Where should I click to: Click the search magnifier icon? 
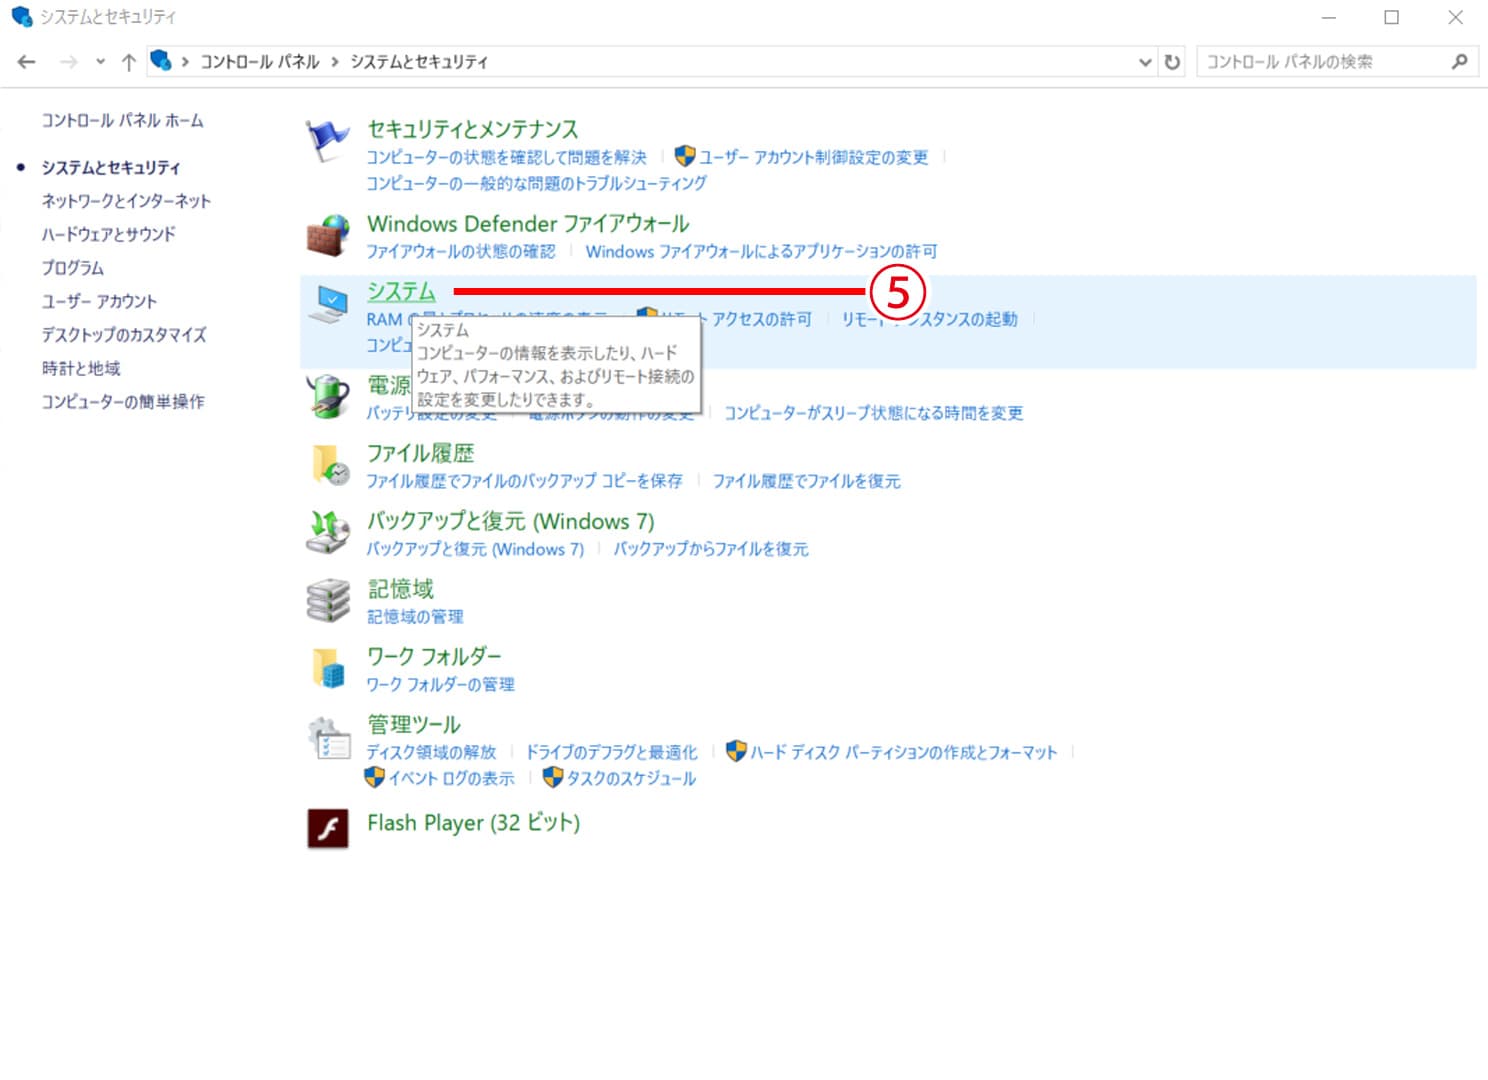pyautogui.click(x=1460, y=62)
